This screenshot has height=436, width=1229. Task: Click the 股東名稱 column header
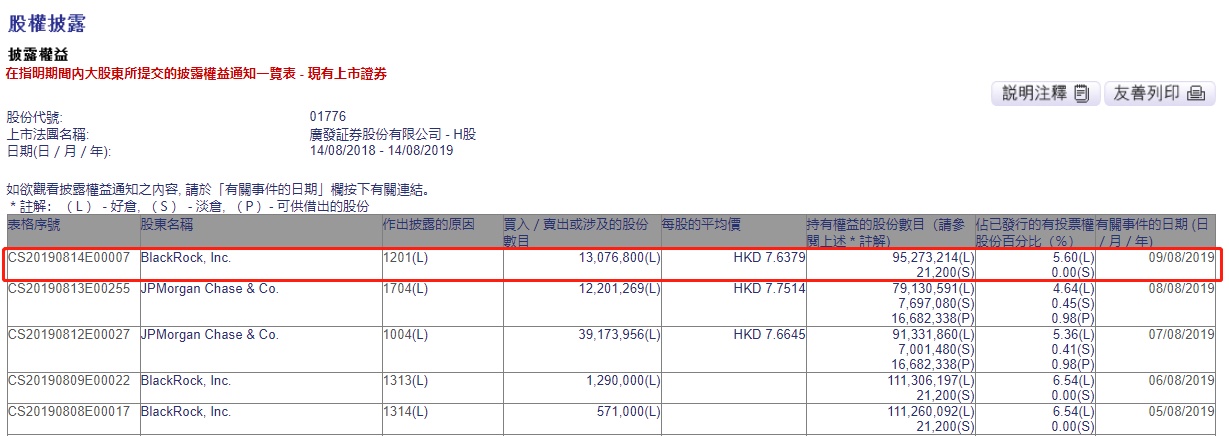[x=167, y=225]
